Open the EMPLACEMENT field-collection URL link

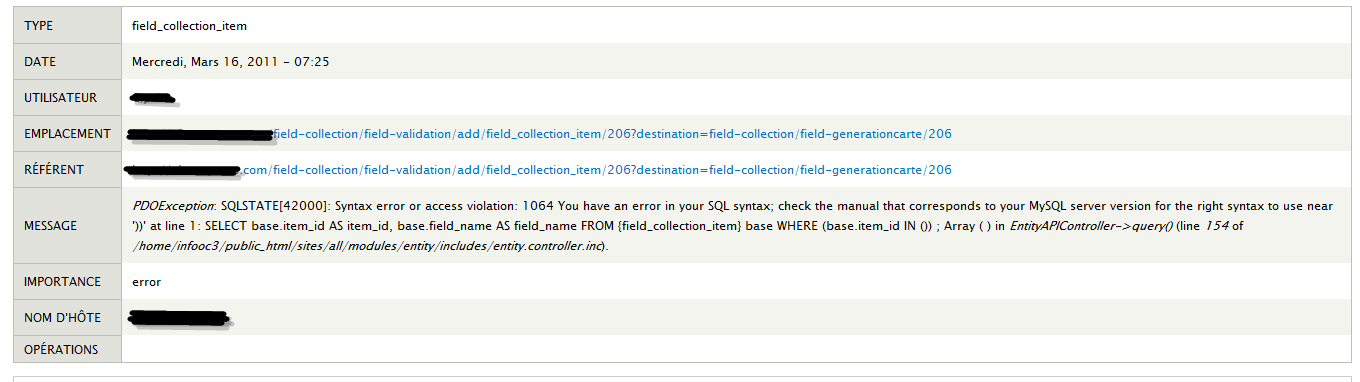coord(541,134)
